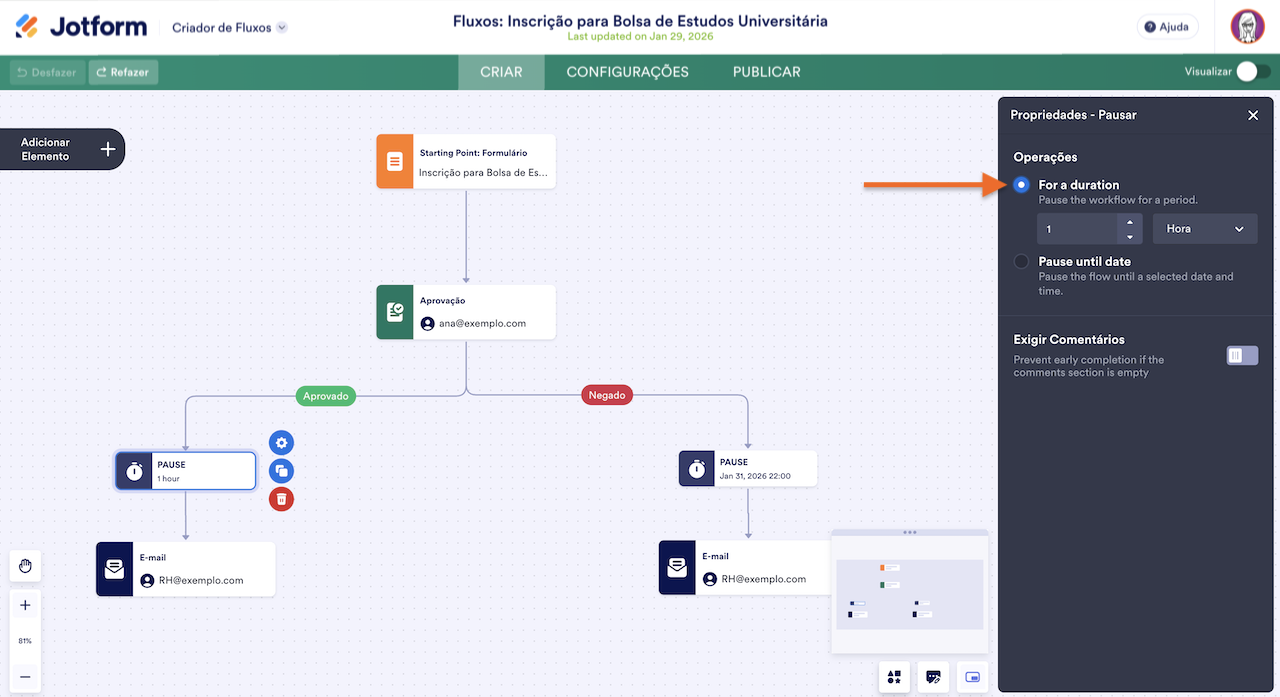Screen dimensions: 1280x697
Task: Increase the duration value with up arrow
Action: (1129, 222)
